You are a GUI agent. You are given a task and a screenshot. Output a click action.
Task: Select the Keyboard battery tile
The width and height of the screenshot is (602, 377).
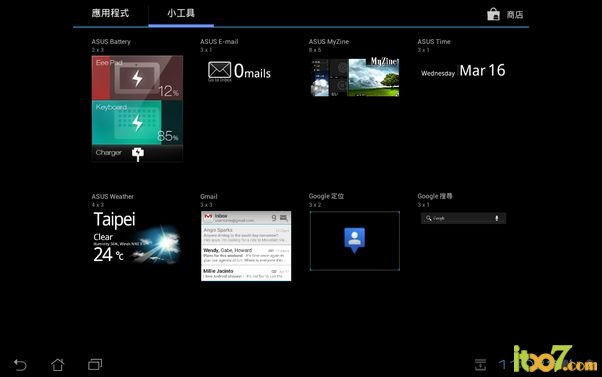click(137, 122)
